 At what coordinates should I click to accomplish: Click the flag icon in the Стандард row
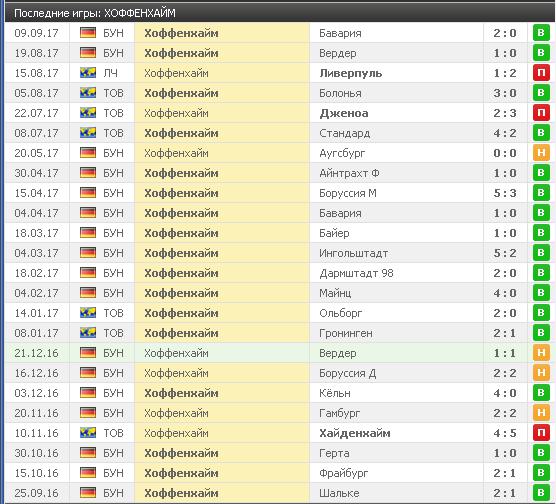tap(88, 133)
